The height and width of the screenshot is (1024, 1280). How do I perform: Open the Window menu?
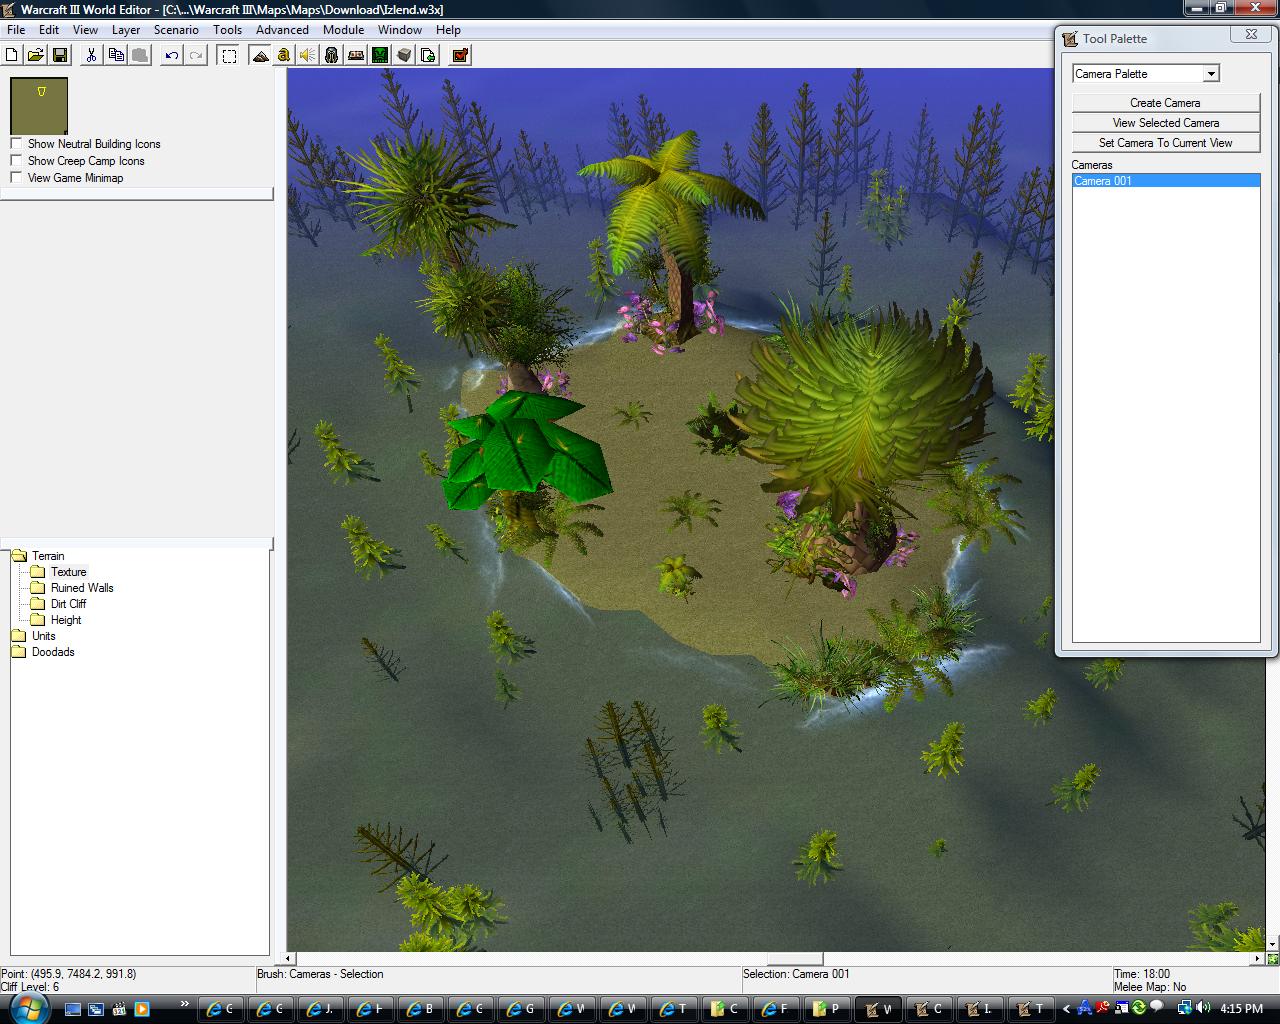click(400, 30)
